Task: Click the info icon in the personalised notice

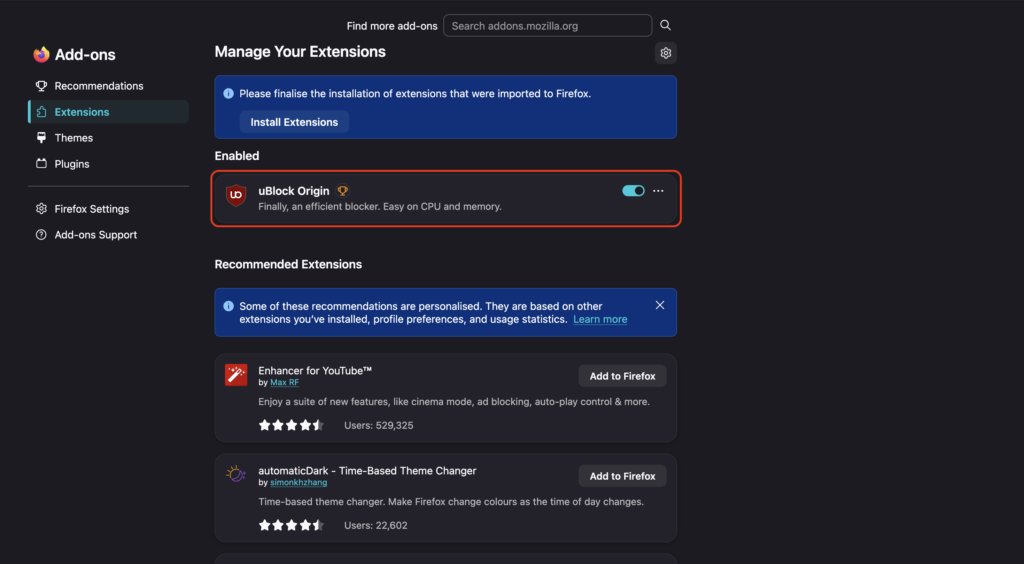Action: click(229, 306)
